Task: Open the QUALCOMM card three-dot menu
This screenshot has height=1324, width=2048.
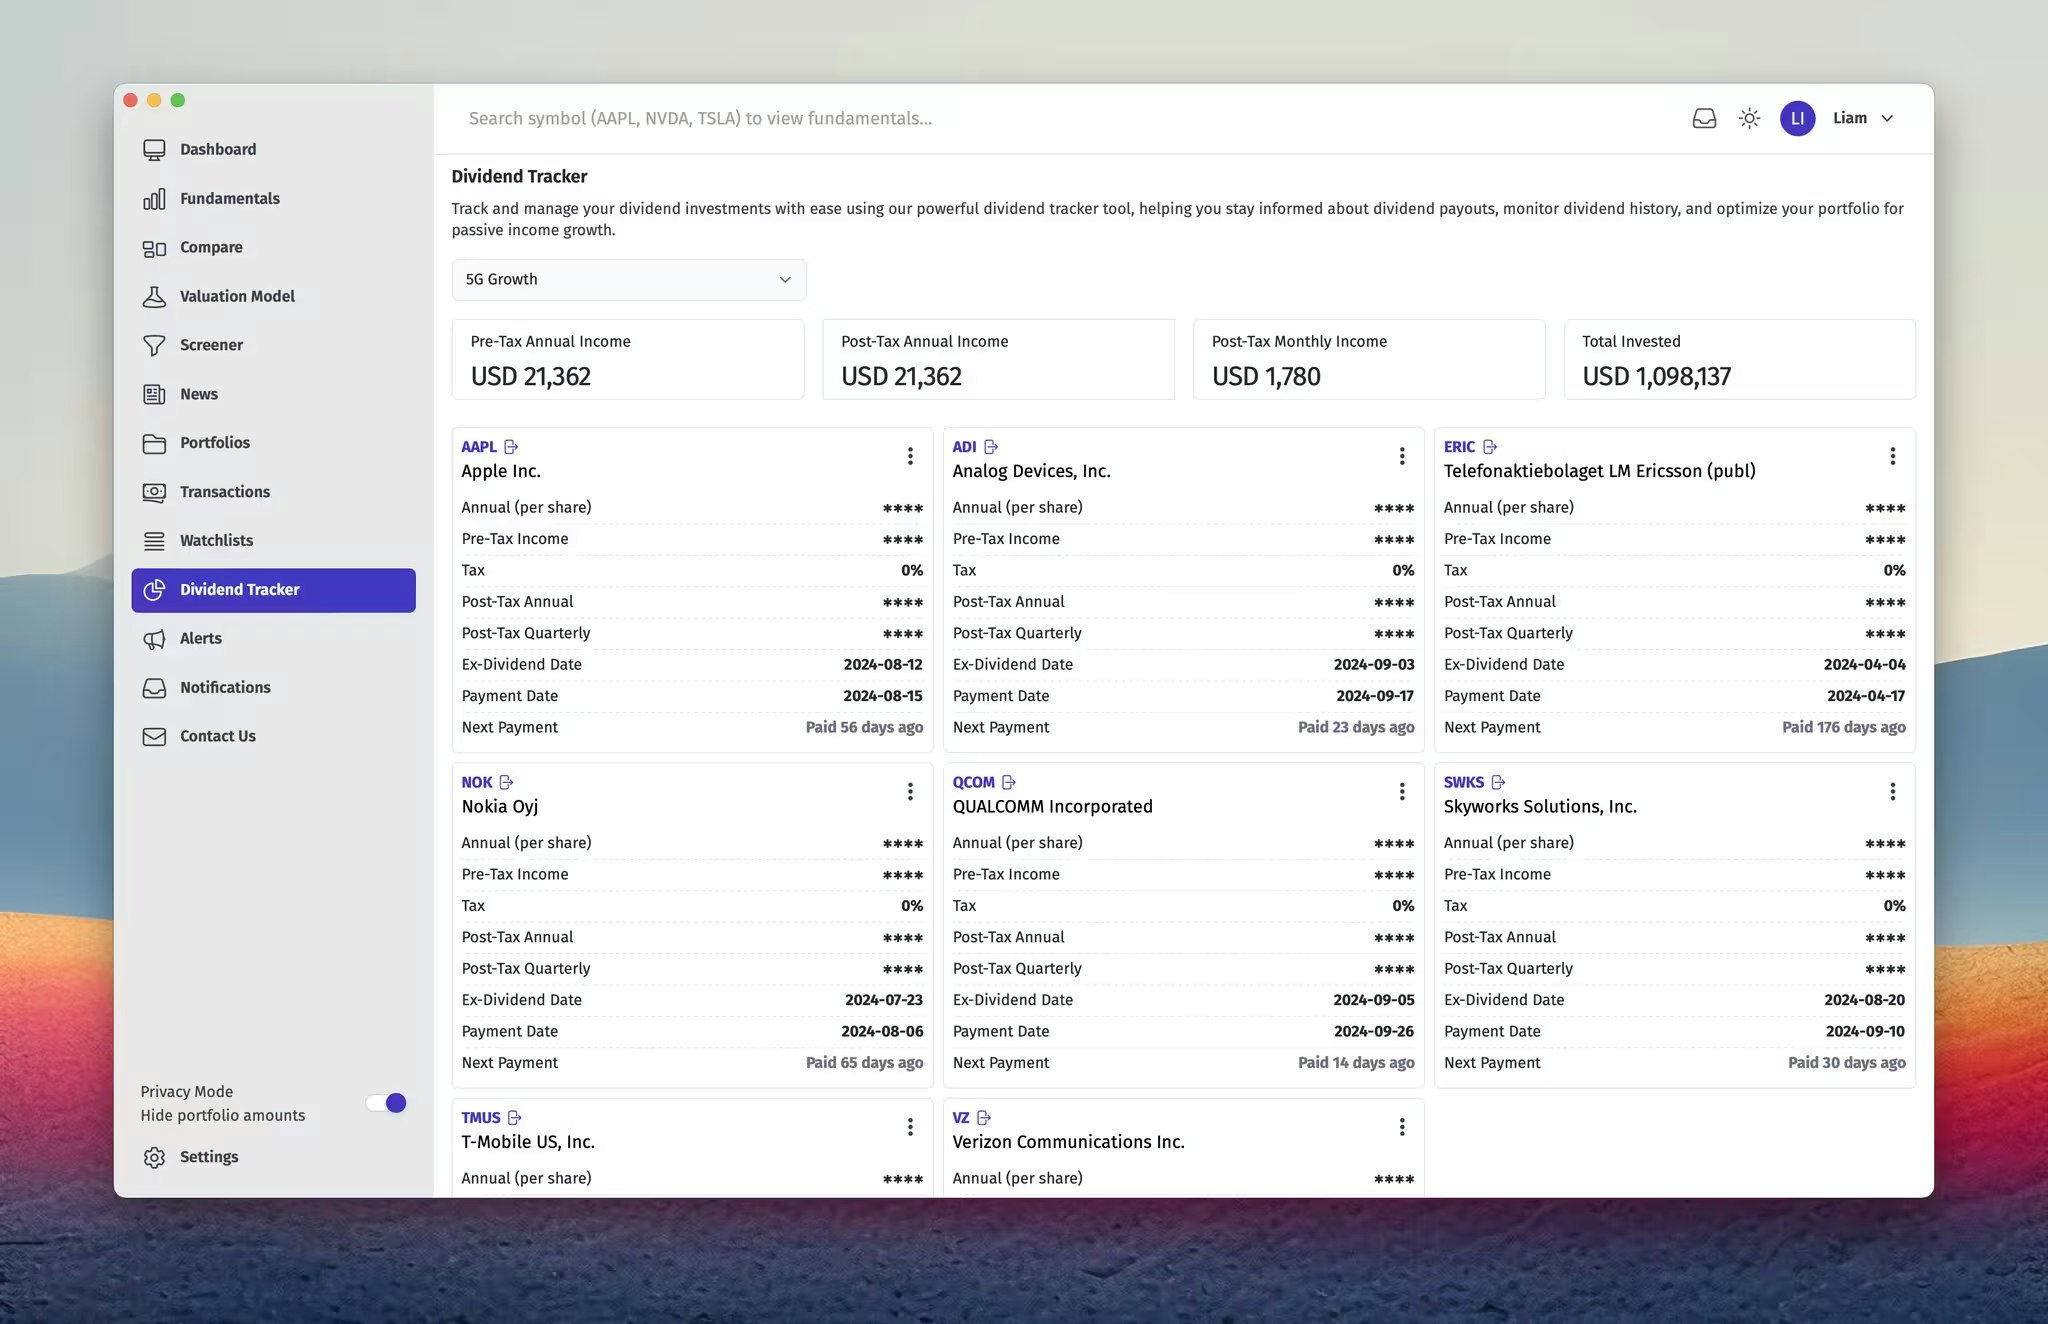Action: 1402,792
